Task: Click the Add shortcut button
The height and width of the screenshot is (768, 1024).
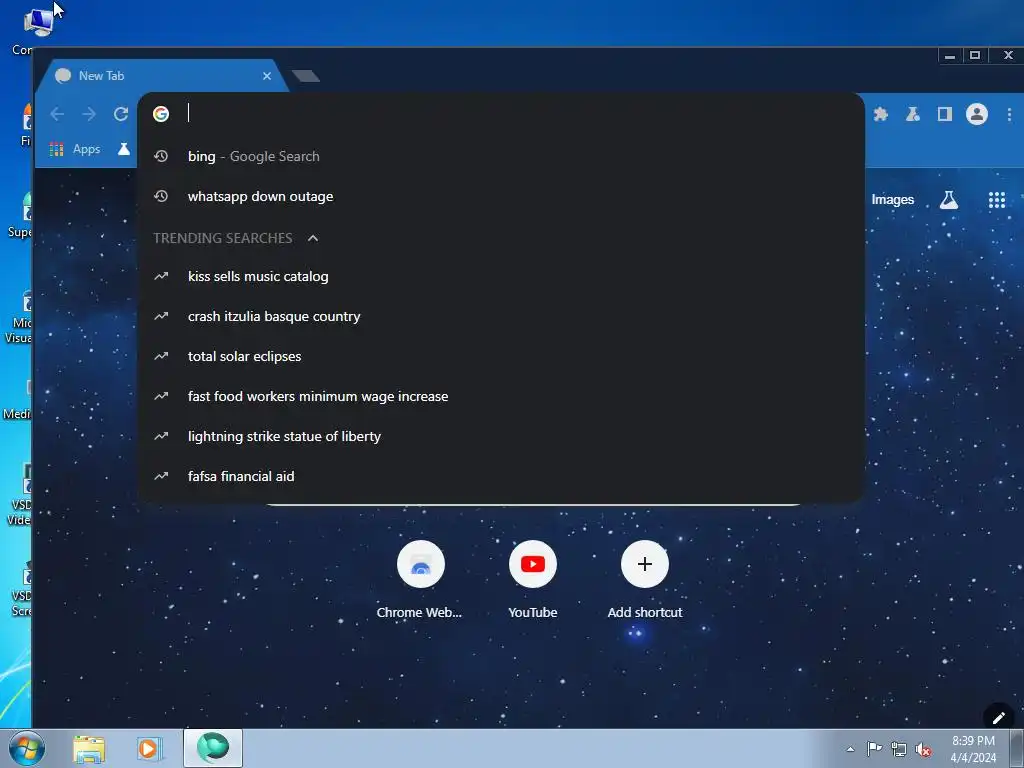Action: [645, 581]
